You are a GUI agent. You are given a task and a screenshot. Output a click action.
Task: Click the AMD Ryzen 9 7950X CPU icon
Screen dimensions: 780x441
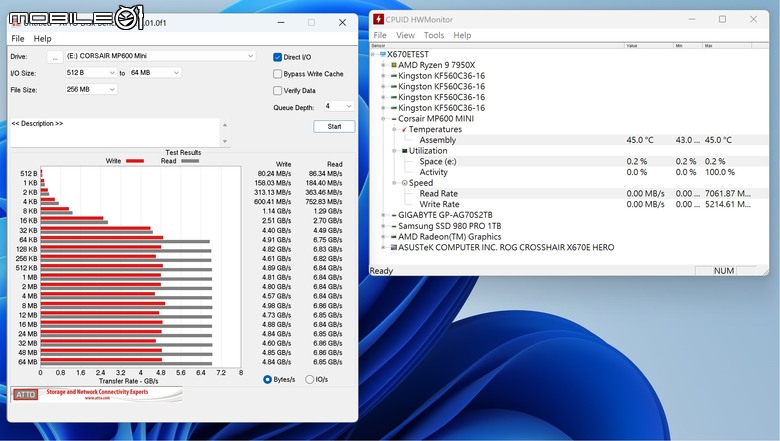[393, 65]
